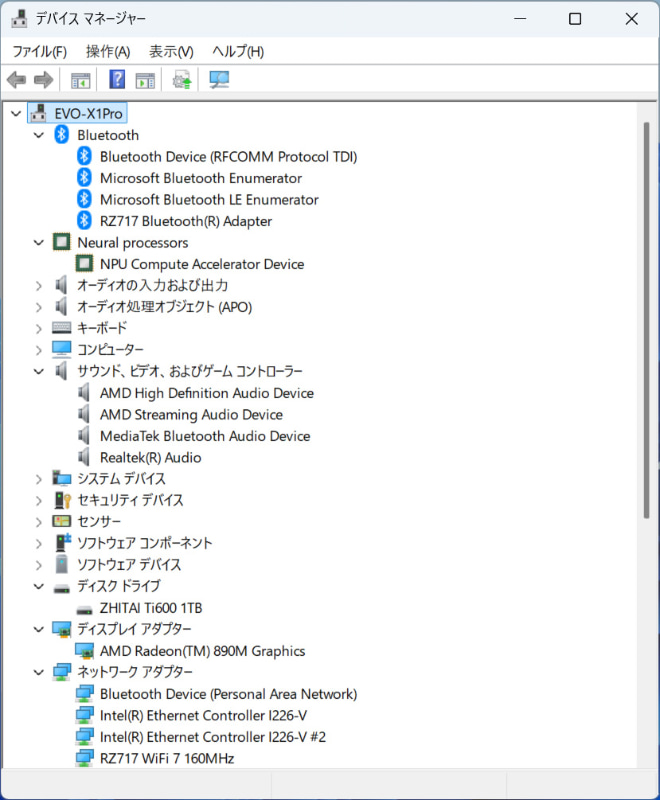Expand オーディオ処理オブジェクト (APO) category
Screen dimensions: 660x800
39,307
